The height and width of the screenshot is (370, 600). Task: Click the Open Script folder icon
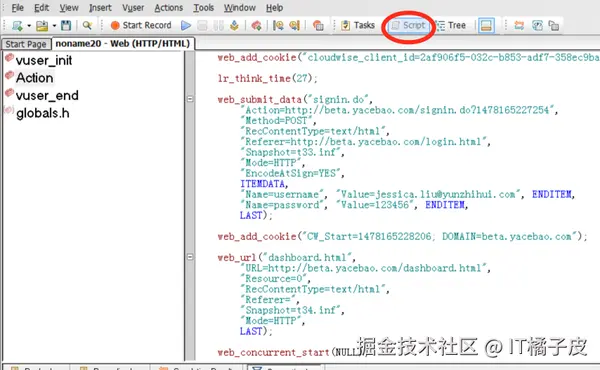coord(42,26)
